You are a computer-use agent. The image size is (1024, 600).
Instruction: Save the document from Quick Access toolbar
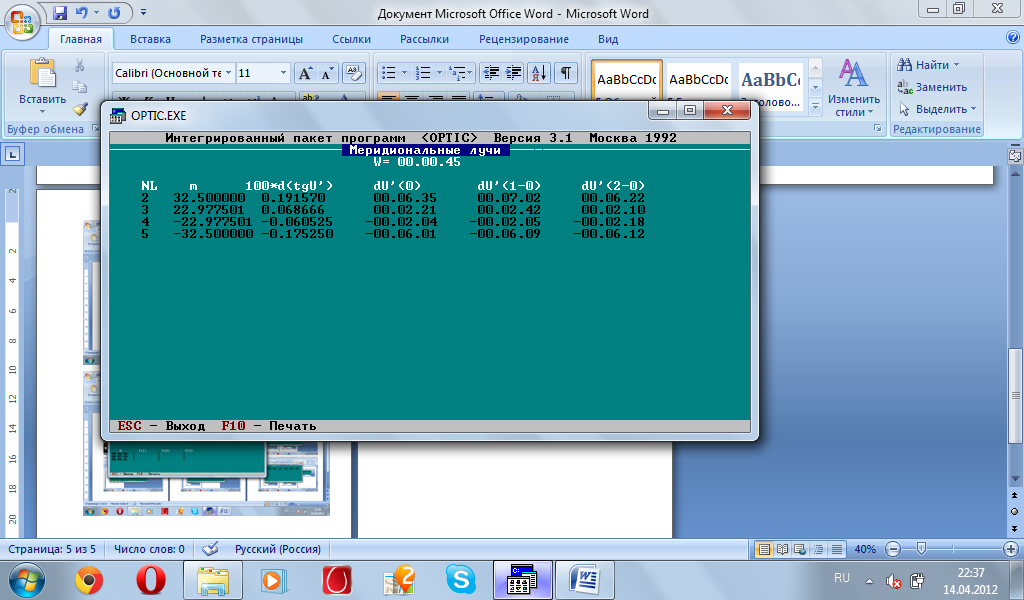[x=60, y=12]
